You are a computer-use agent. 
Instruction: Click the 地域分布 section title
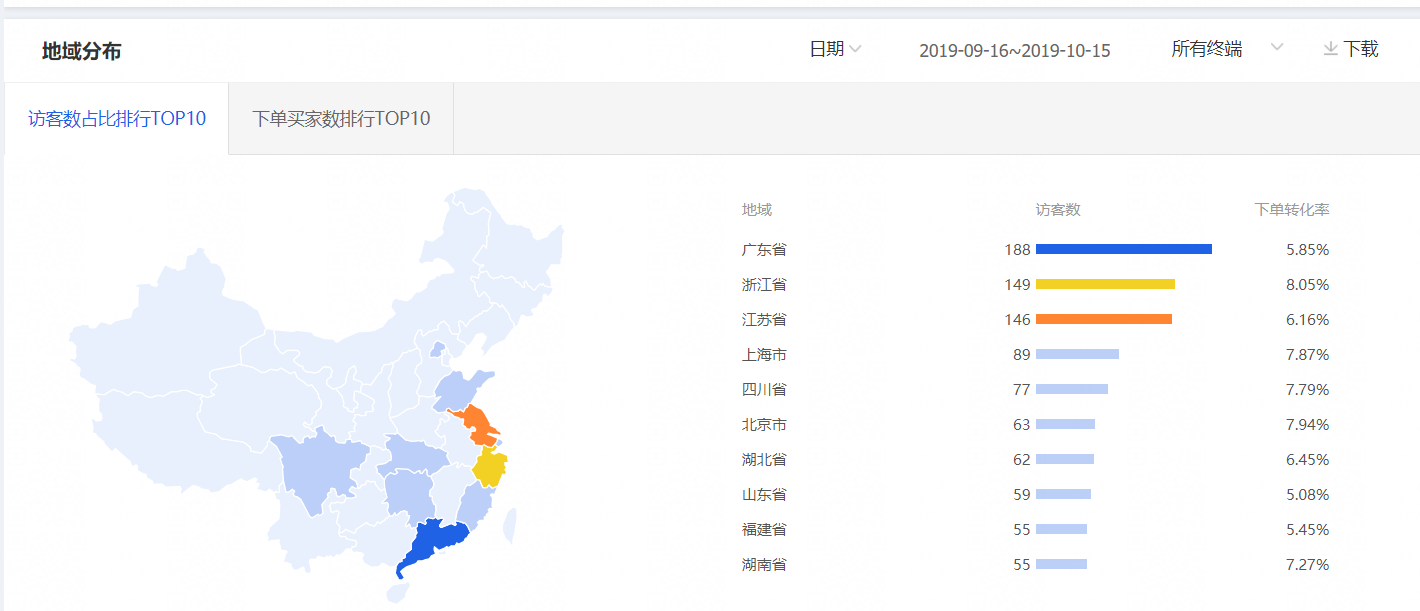(x=81, y=51)
